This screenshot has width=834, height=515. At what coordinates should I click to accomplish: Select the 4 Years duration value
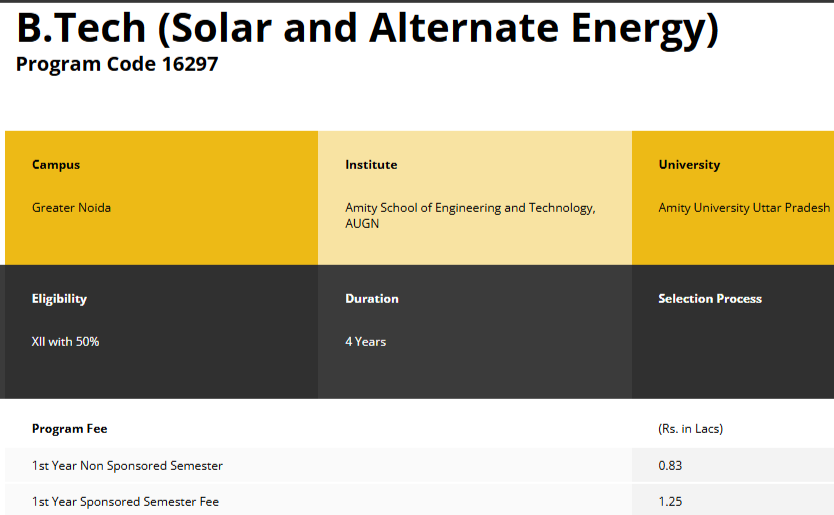point(365,342)
